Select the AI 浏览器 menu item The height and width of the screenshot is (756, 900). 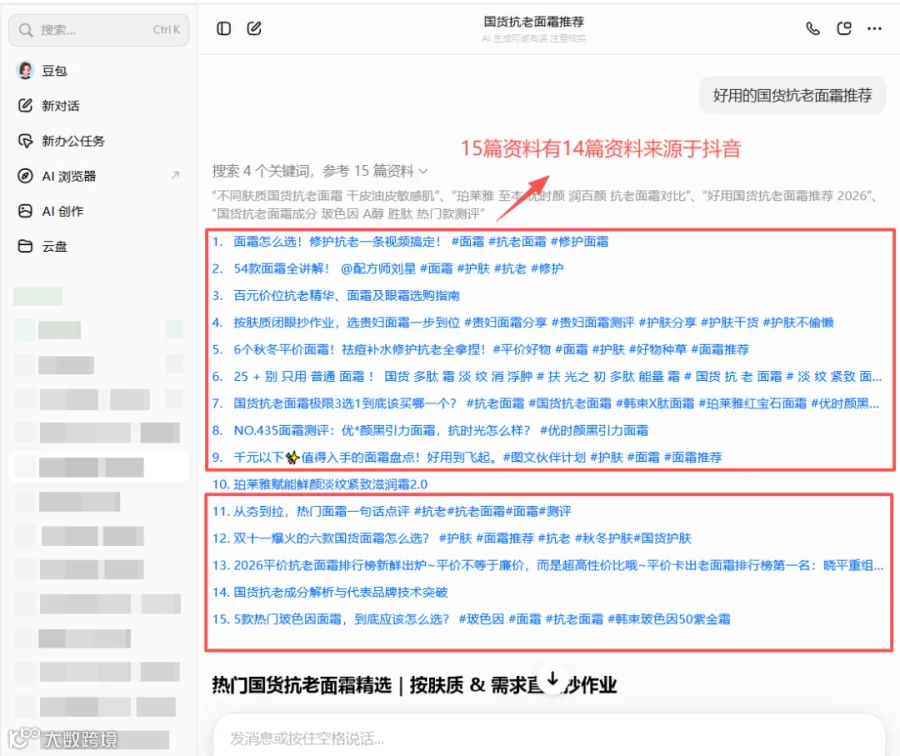pos(99,176)
